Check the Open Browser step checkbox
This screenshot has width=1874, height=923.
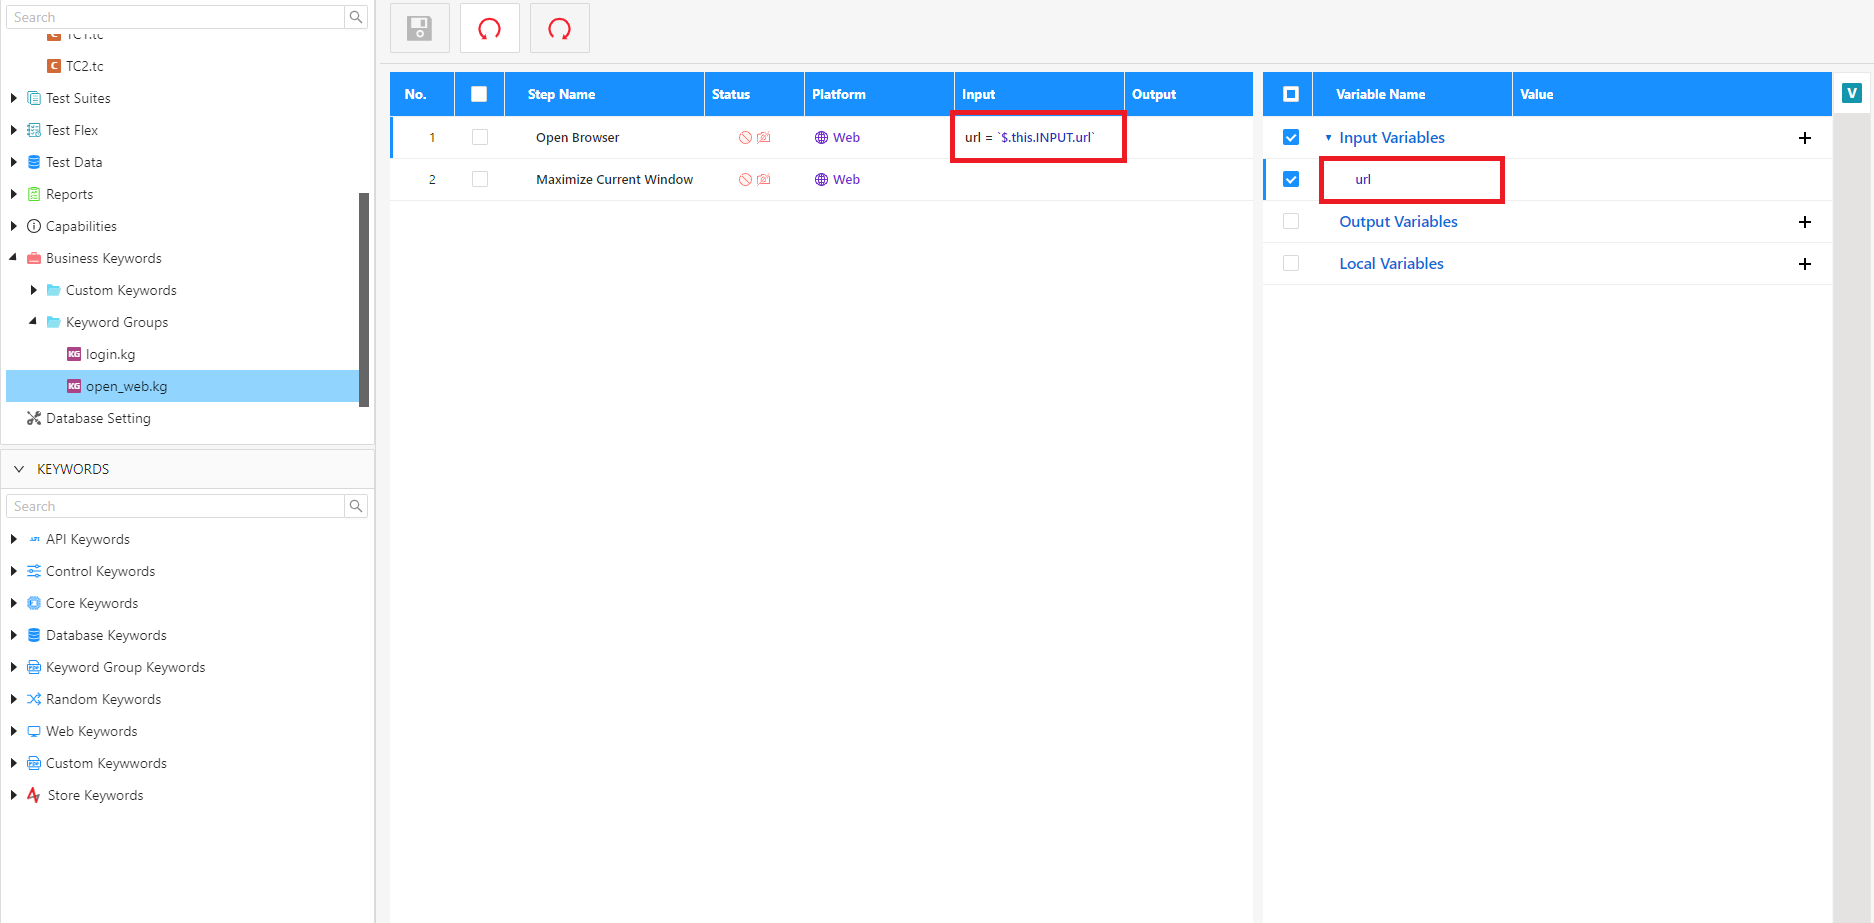[480, 137]
